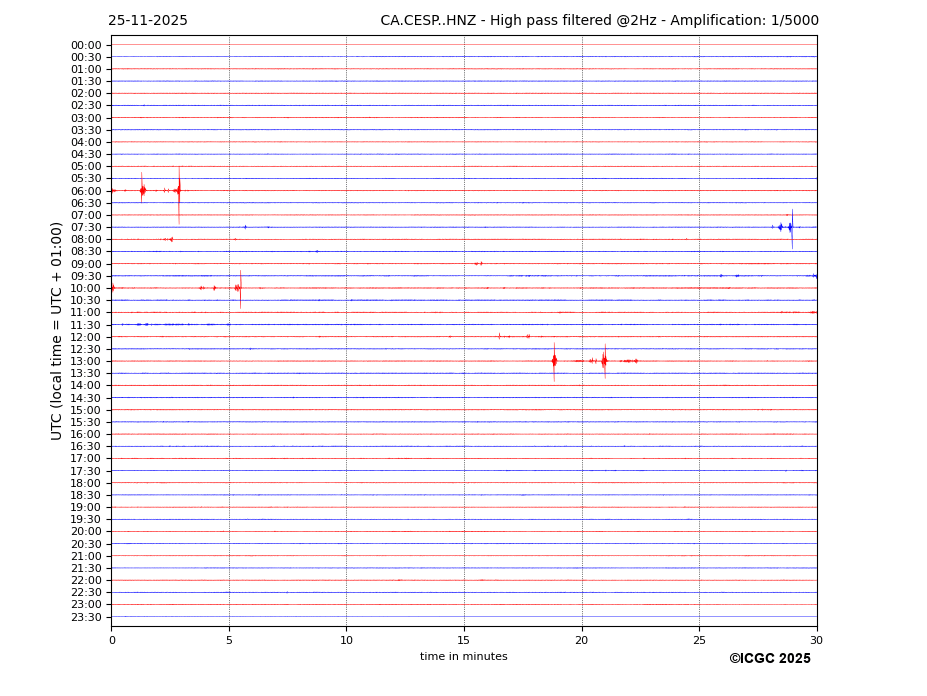Image resolution: width=927 pixels, height=696 pixels.
Task: Click the 0 tick on the minutes axis
Action: tap(112, 640)
